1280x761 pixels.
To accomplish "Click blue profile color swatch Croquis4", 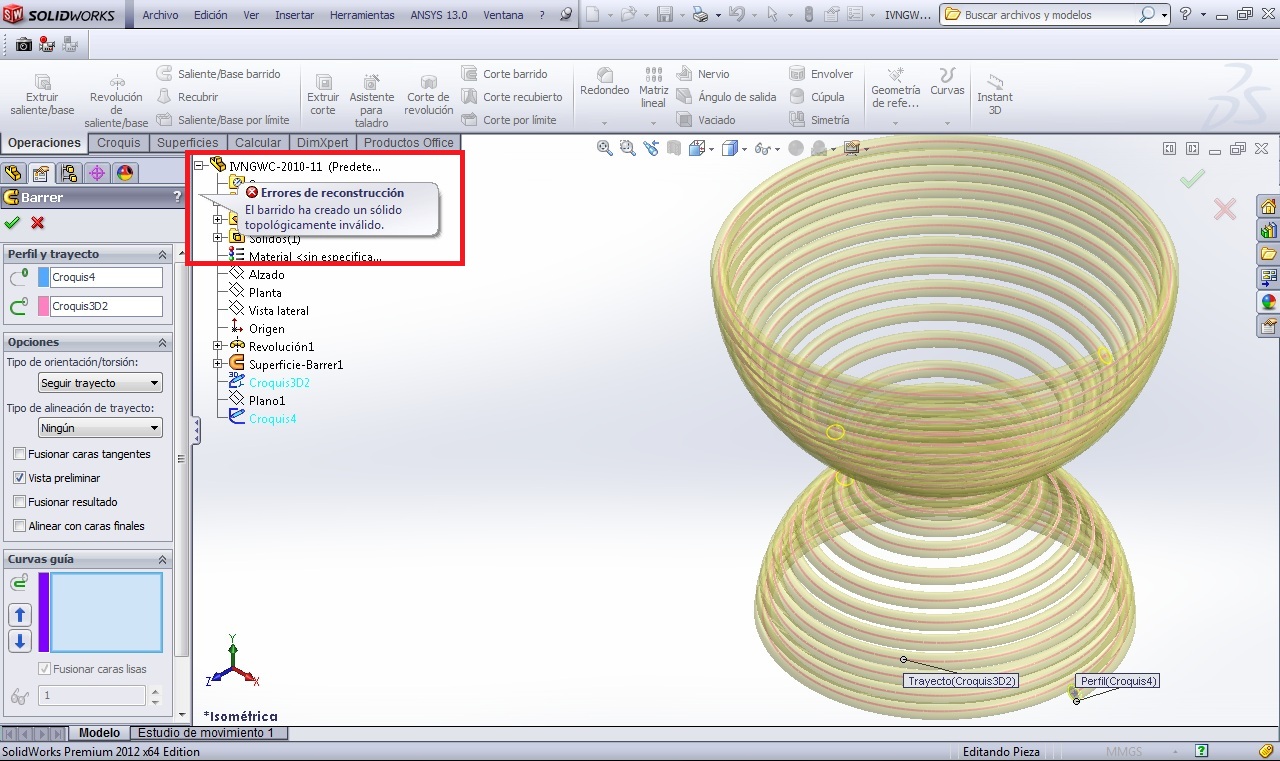I will 43,277.
